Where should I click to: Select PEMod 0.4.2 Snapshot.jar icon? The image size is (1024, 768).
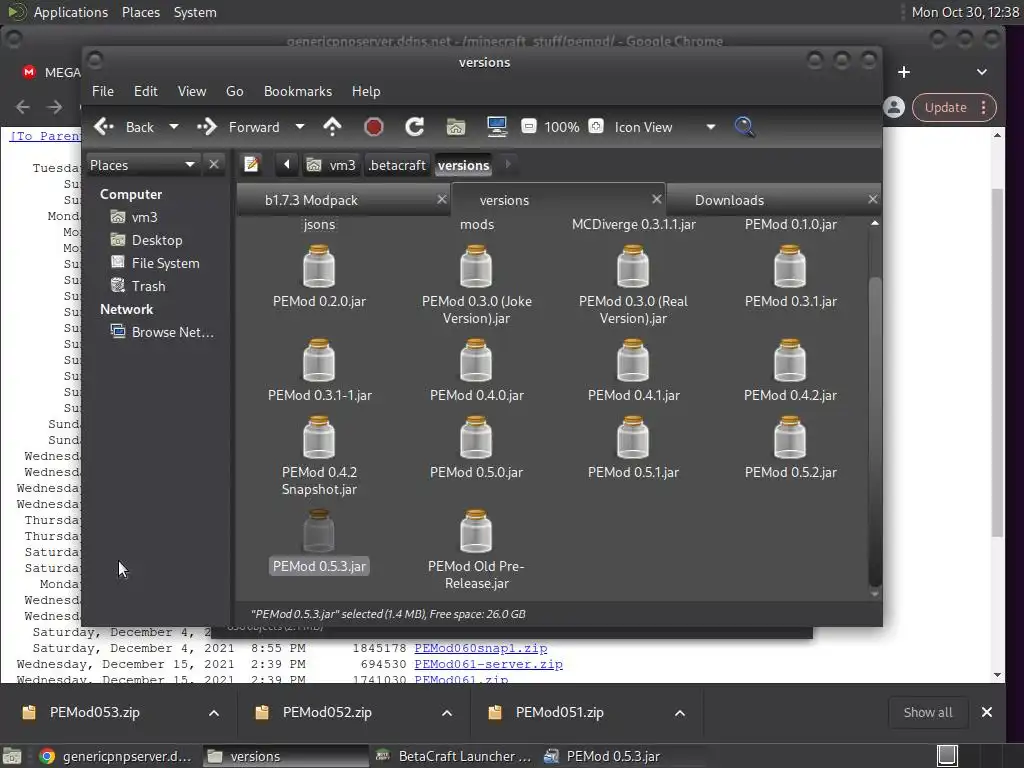319,438
